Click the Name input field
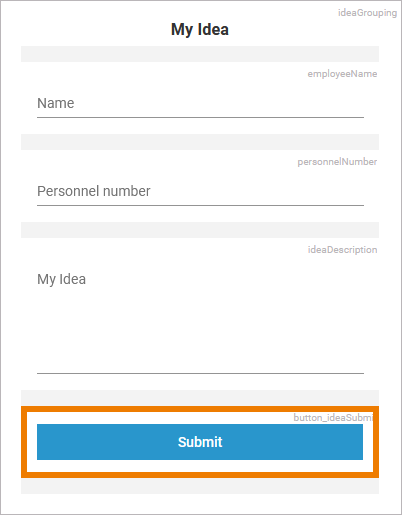 [x=200, y=104]
